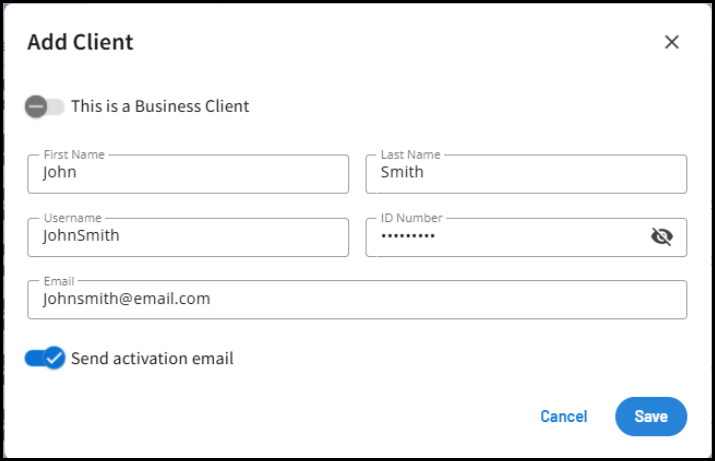Focus the First Name field containing John
Screen dimensions: 715x461
pyautogui.click(x=188, y=173)
